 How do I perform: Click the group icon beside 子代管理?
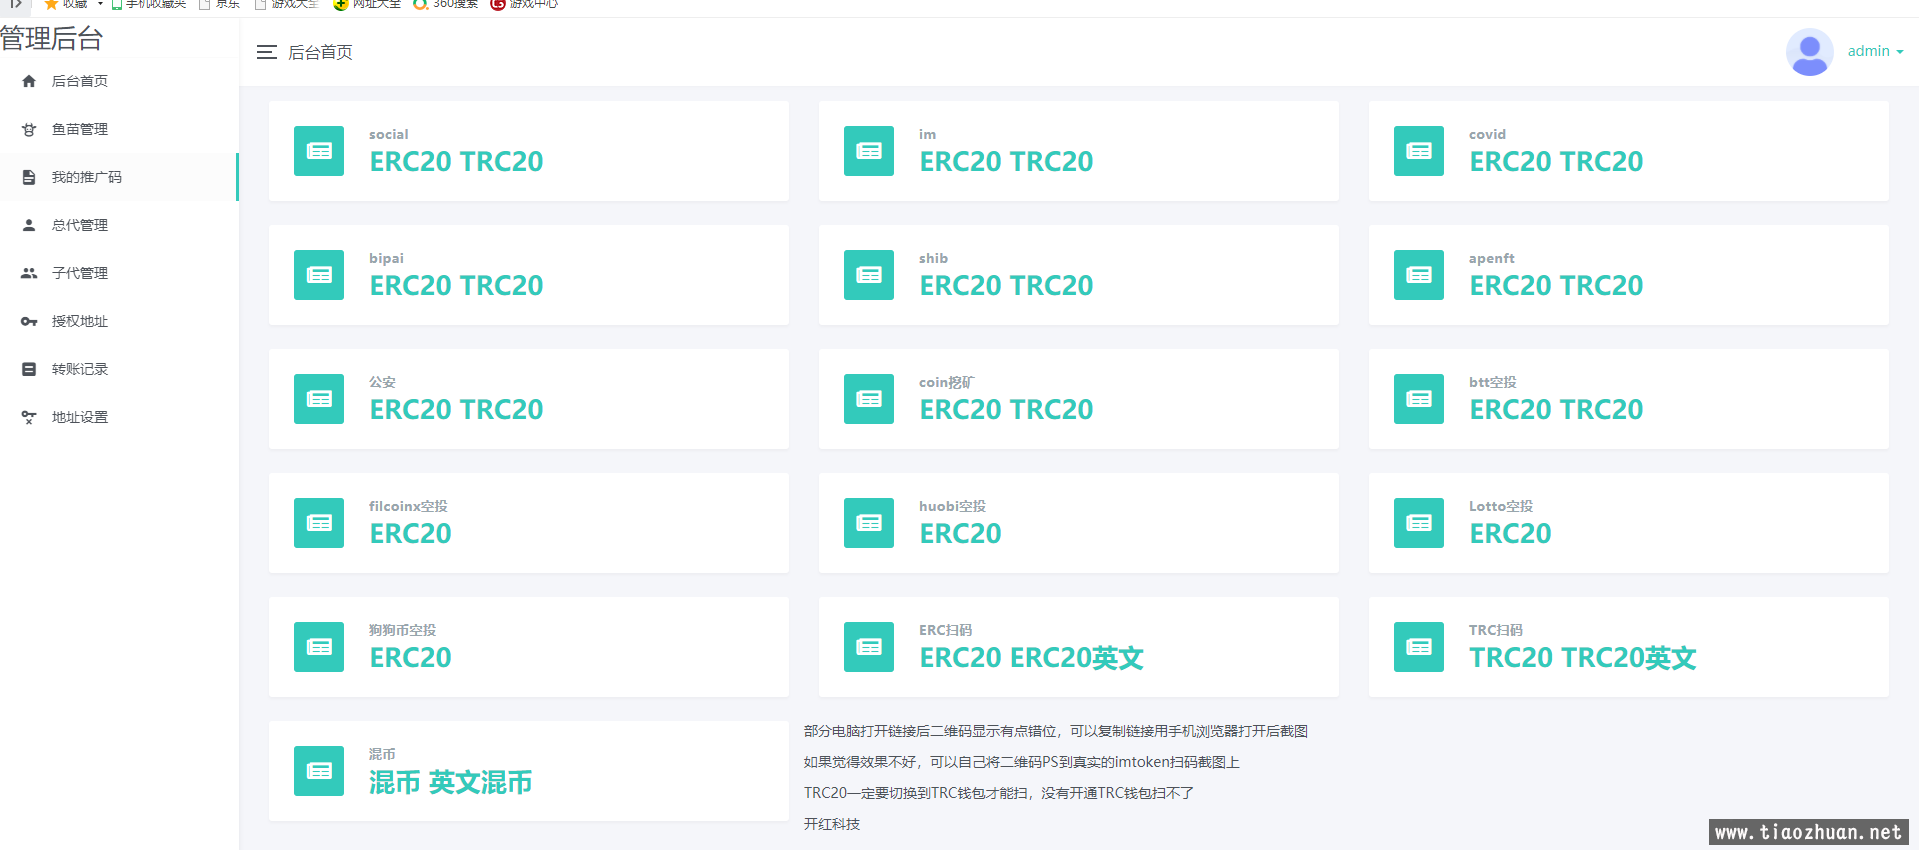click(x=29, y=273)
